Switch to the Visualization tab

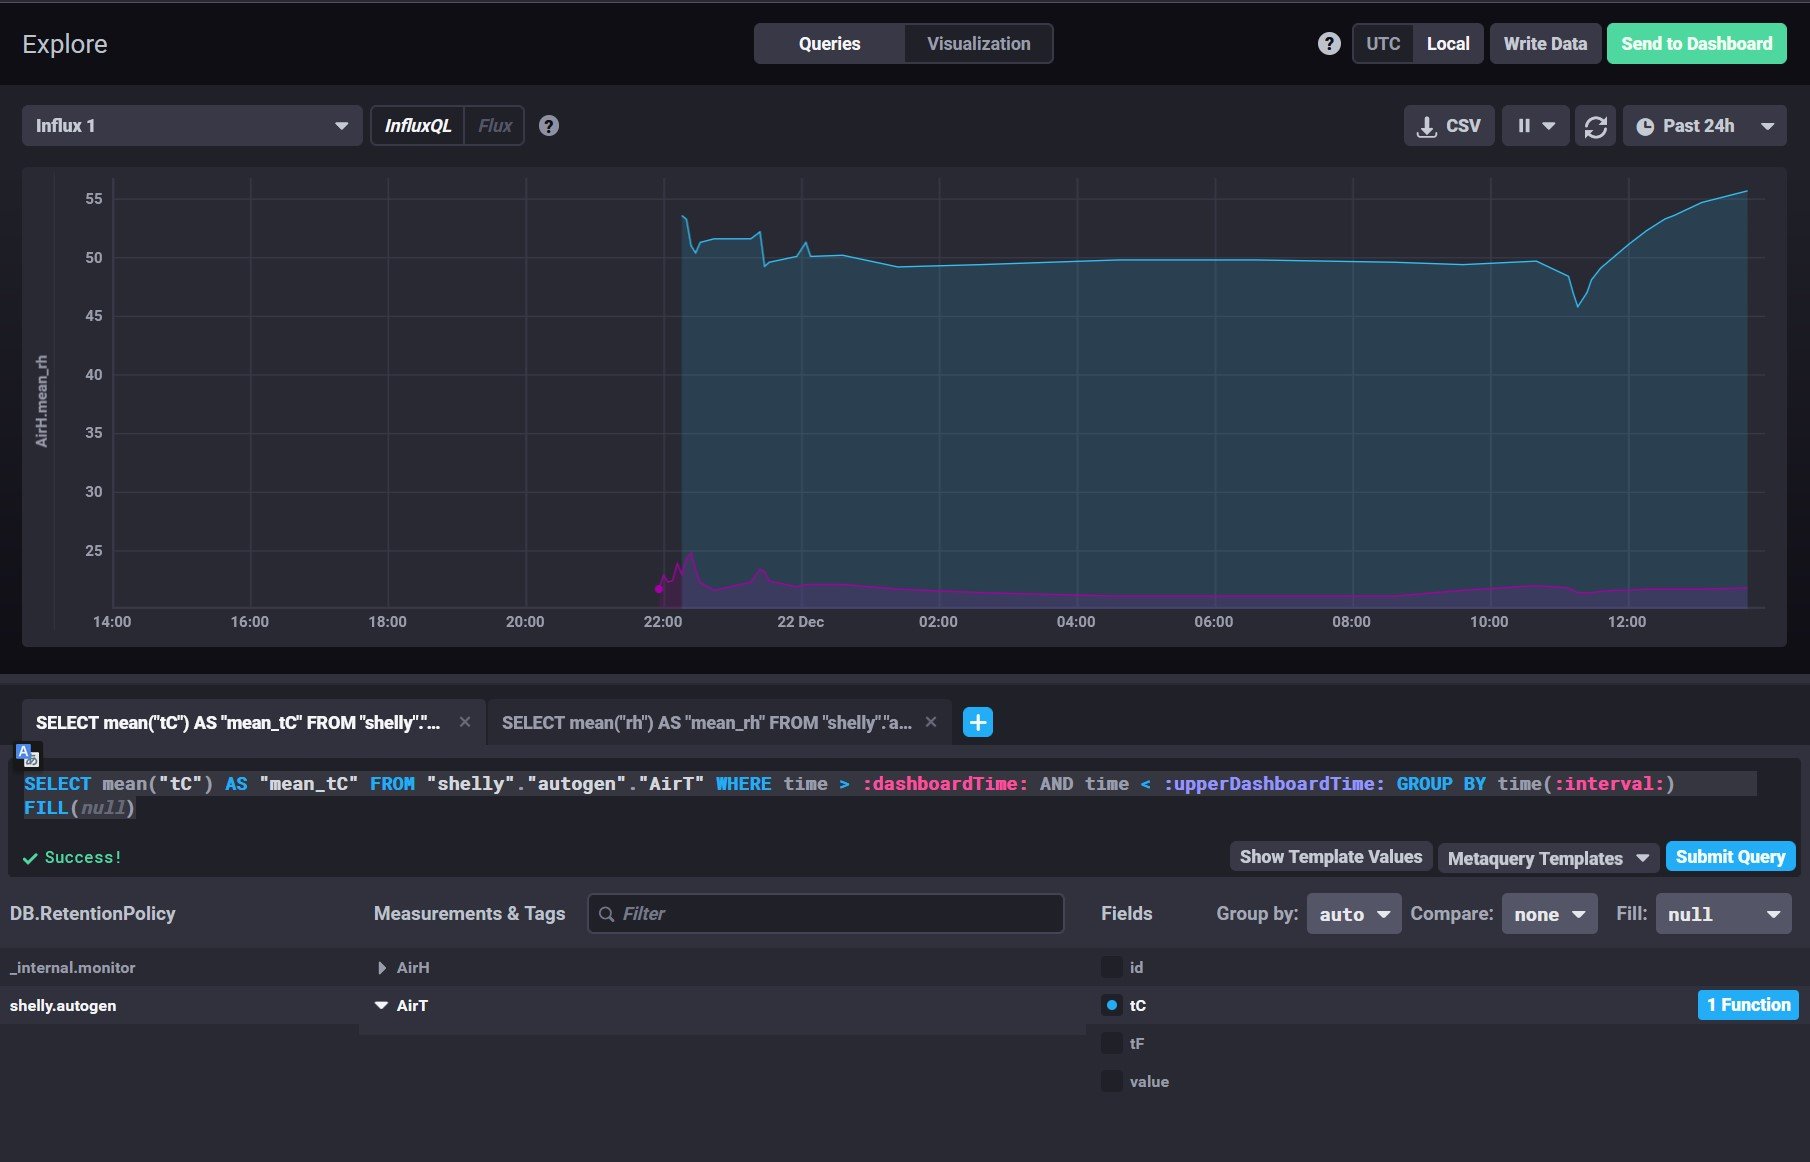pyautogui.click(x=978, y=44)
